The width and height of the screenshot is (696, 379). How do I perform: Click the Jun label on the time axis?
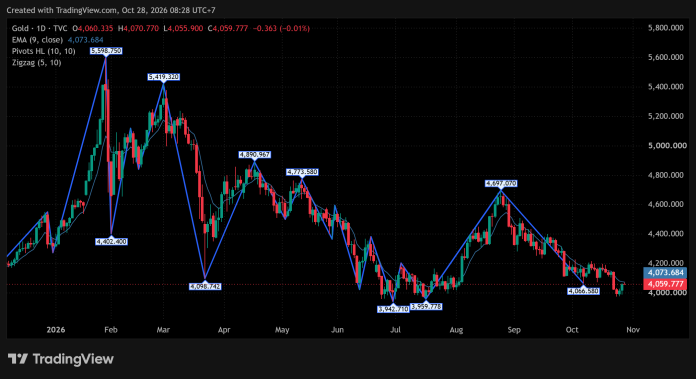[337, 330]
